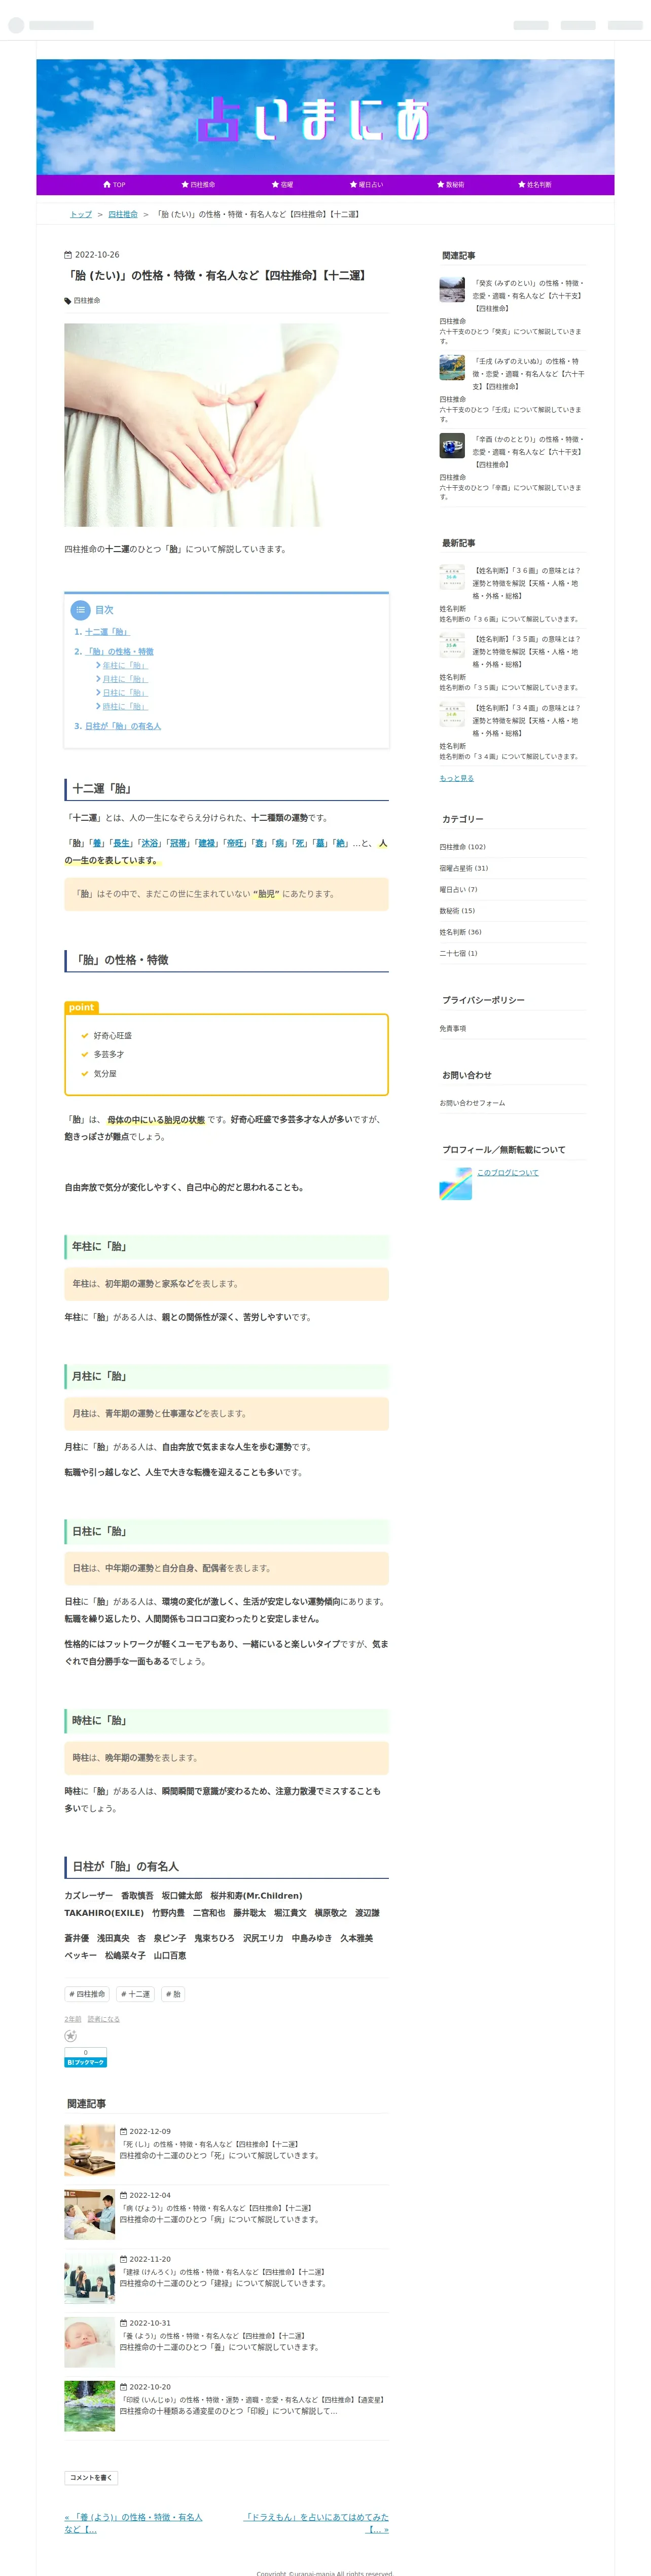Click calendar icon beside 2022-12-09

click(x=123, y=2131)
